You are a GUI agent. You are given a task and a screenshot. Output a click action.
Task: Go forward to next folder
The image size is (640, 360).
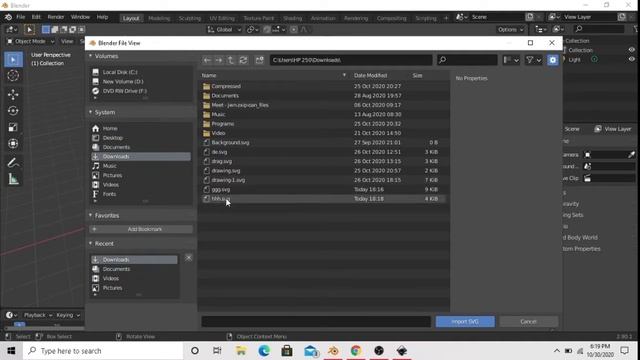pos(219,60)
